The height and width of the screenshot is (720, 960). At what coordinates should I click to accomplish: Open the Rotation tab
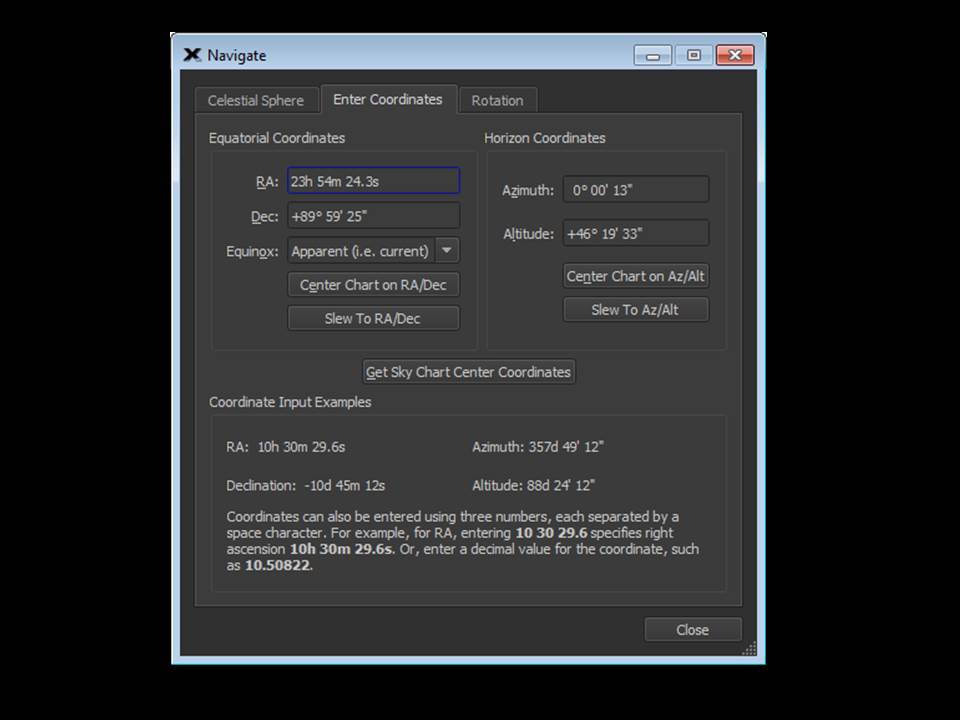[x=497, y=100]
